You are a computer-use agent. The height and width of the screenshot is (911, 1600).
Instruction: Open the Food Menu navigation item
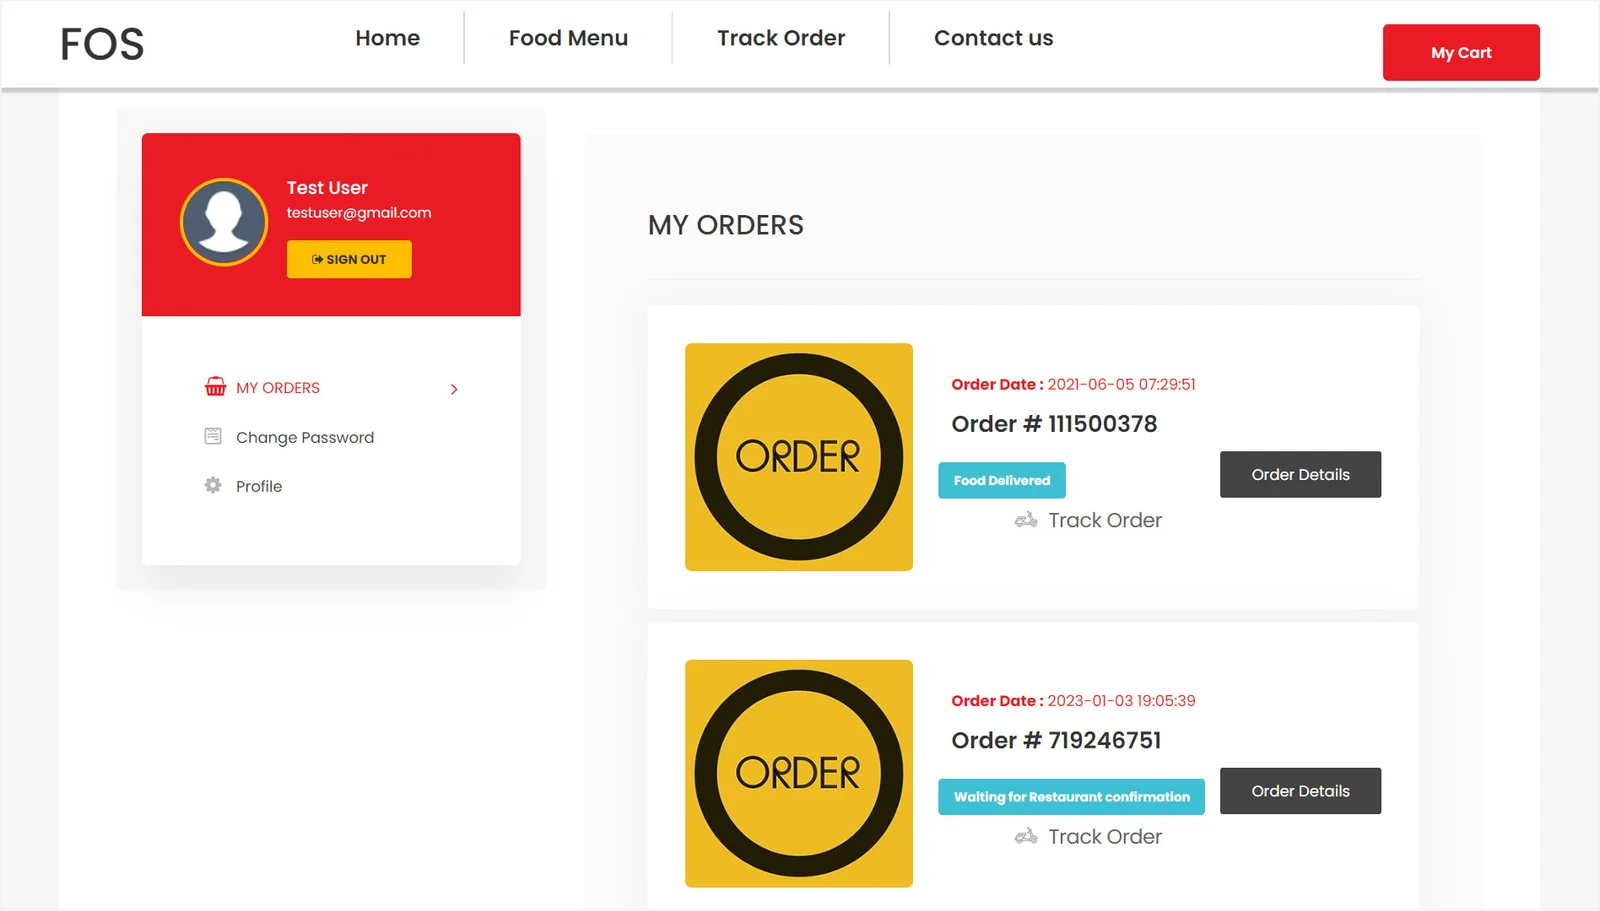(x=568, y=38)
